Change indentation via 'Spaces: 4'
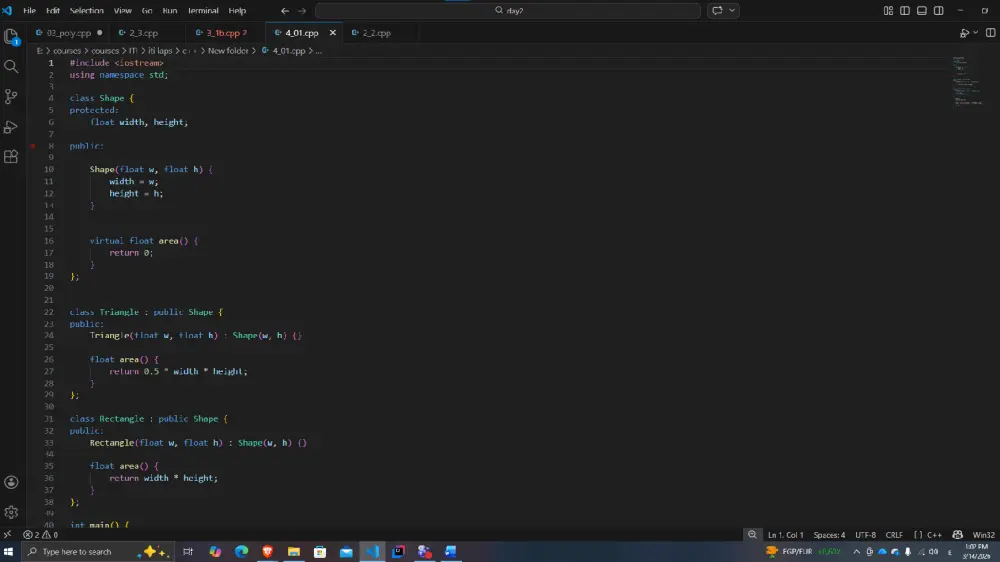The height and width of the screenshot is (562, 1000). 829,535
